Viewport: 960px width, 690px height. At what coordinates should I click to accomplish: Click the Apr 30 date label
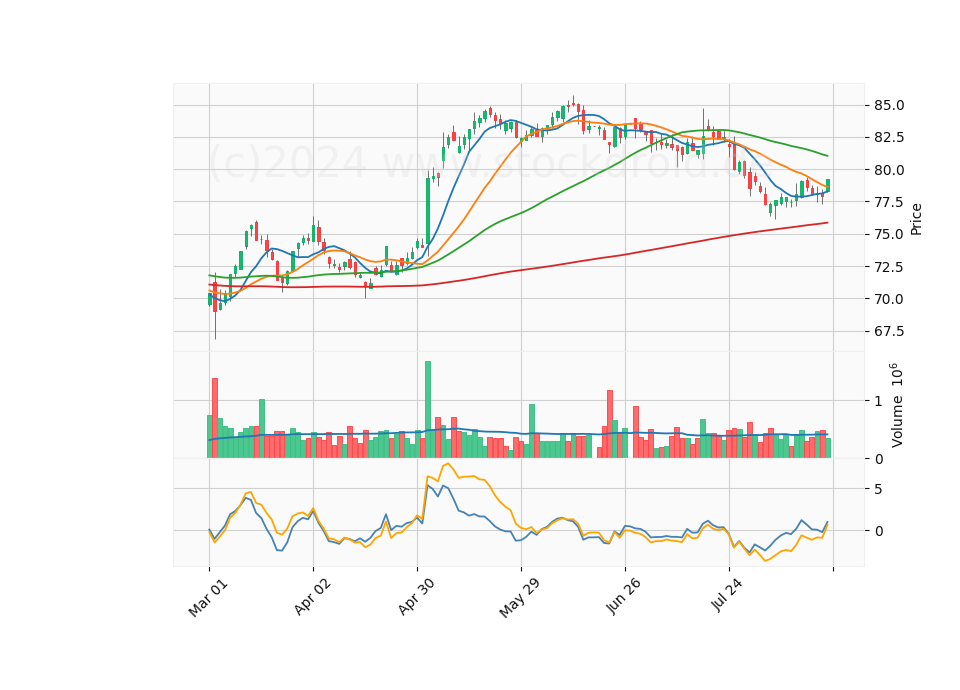[416, 597]
